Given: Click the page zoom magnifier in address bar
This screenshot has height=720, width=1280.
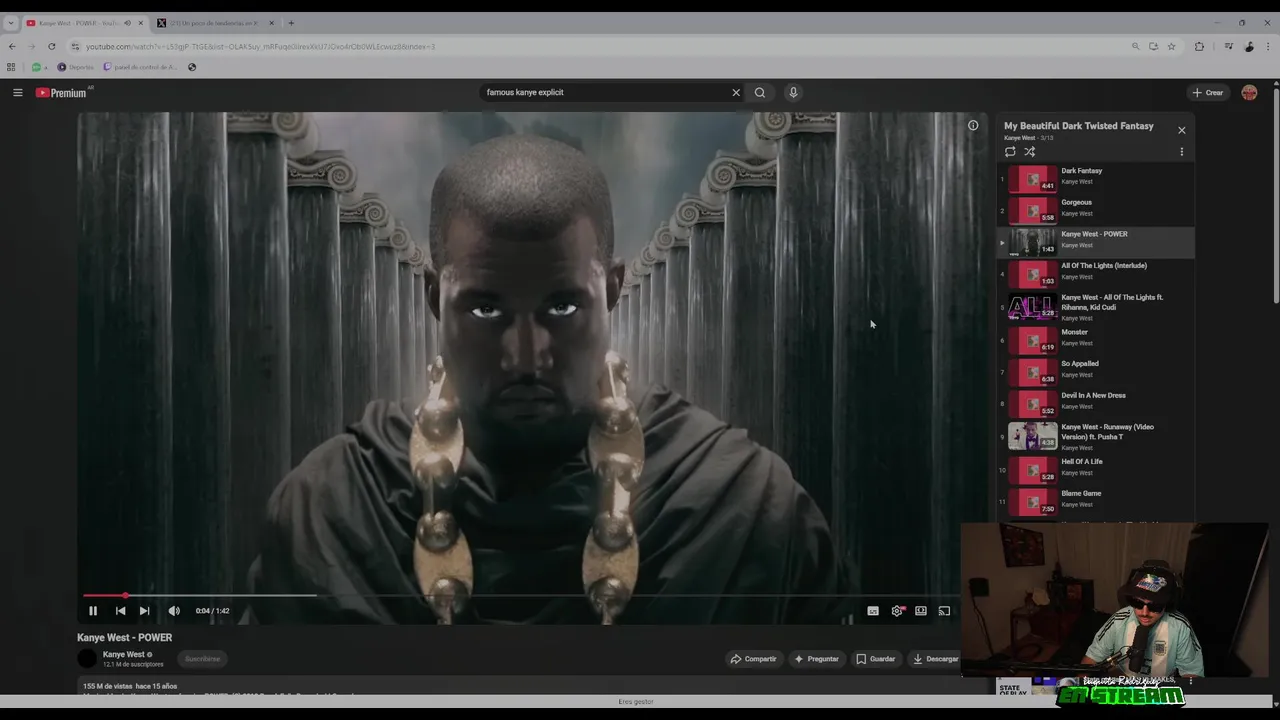Looking at the screenshot, I should tap(1135, 46).
